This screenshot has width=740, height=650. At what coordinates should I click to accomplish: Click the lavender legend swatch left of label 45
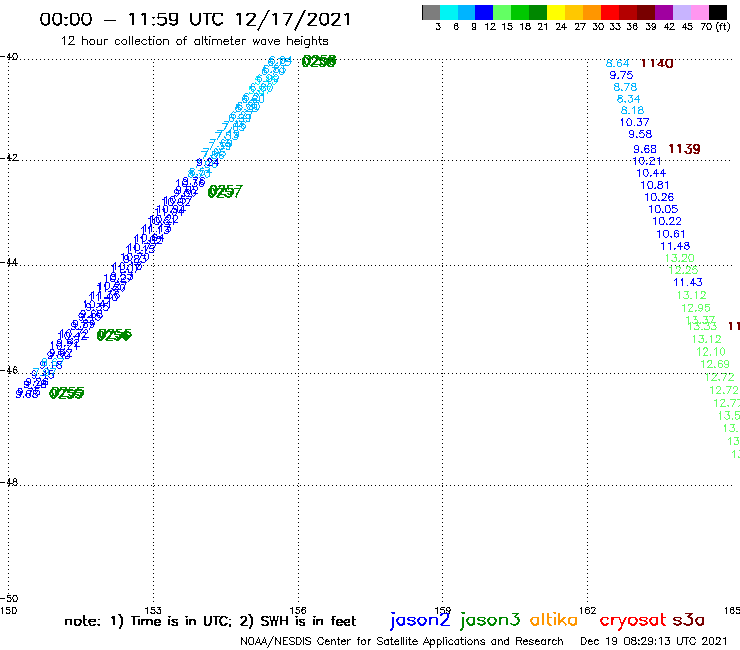pyautogui.click(x=681, y=12)
